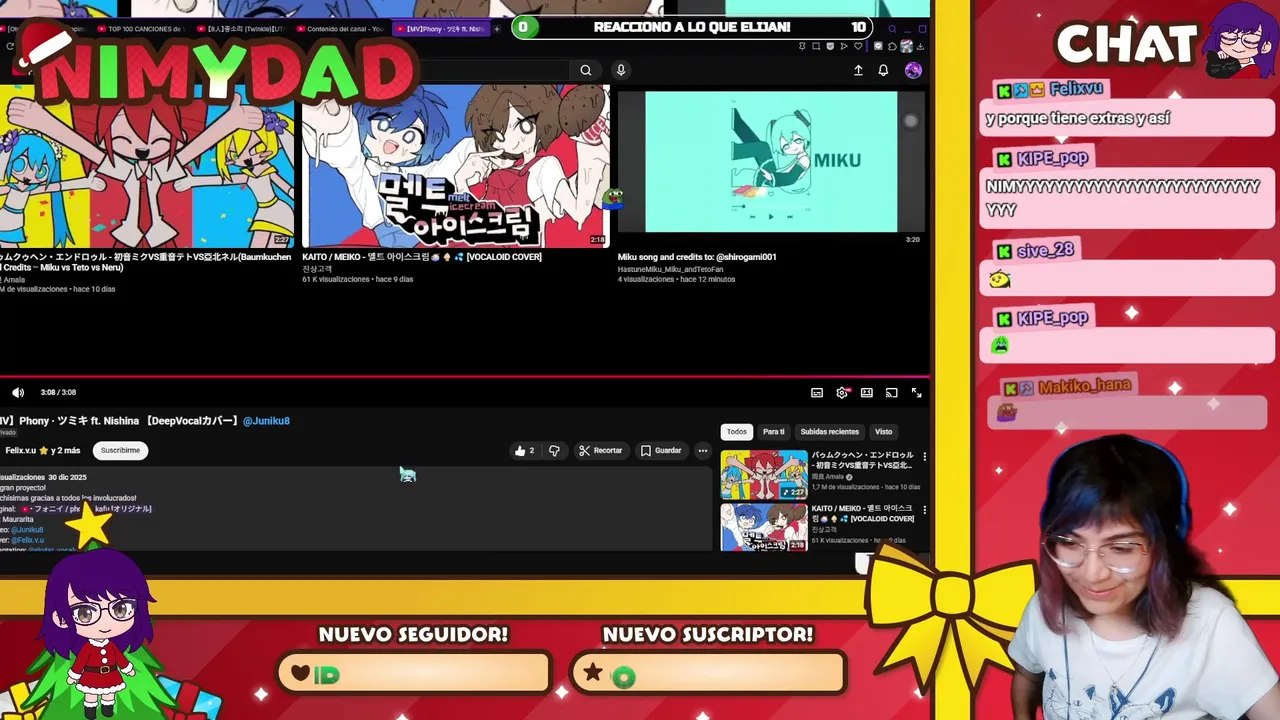Viewport: 1280px width, 720px height.
Task: Start voice search with the microphone icon
Action: [621, 70]
